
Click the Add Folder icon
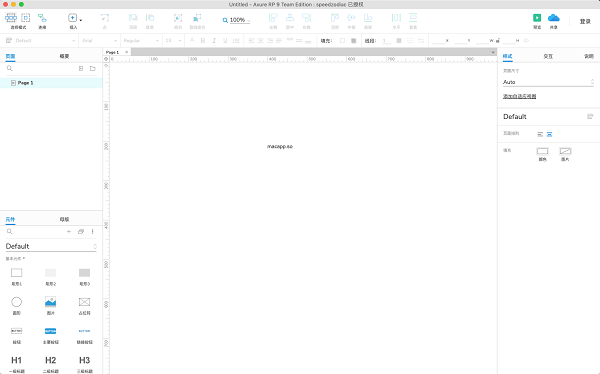click(x=93, y=69)
